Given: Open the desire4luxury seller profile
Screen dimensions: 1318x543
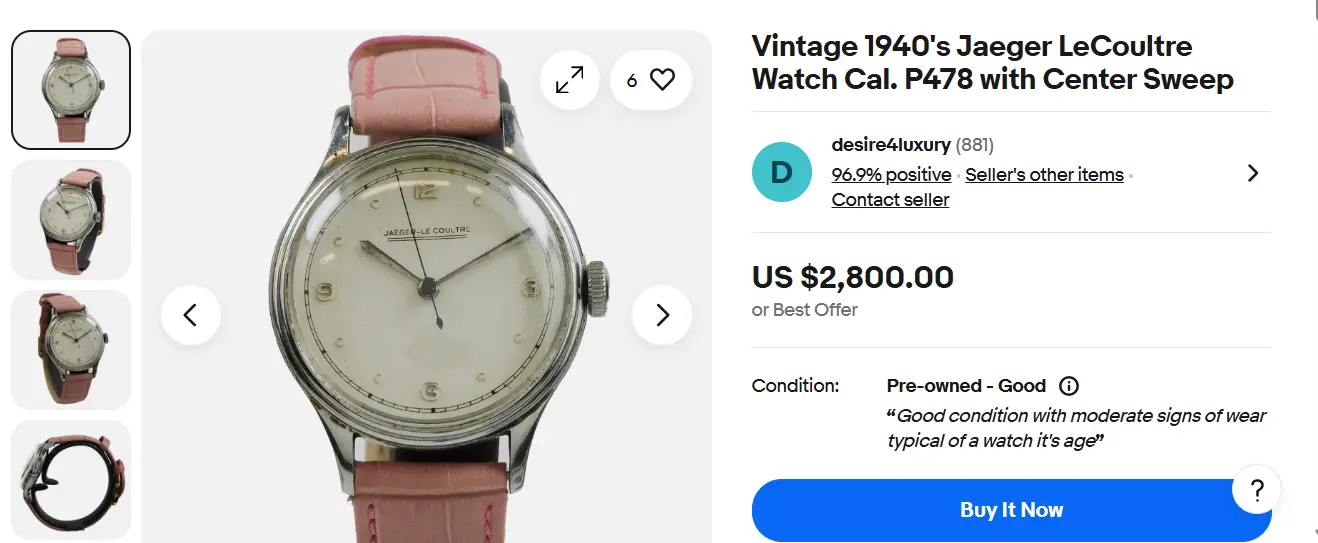Looking at the screenshot, I should [891, 146].
